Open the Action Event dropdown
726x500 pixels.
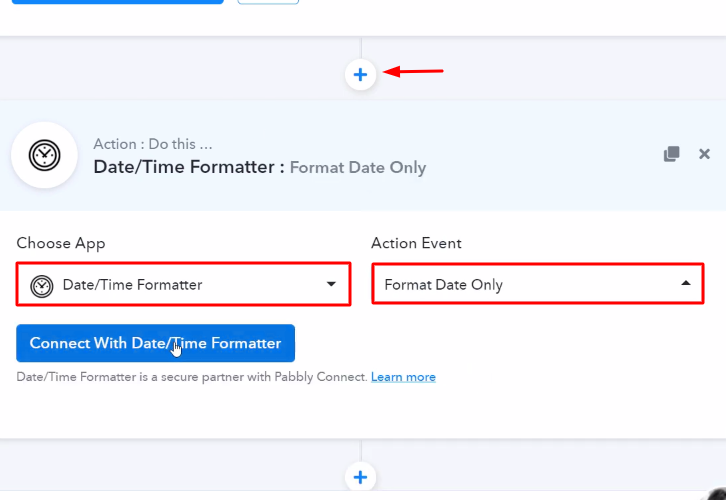(538, 284)
